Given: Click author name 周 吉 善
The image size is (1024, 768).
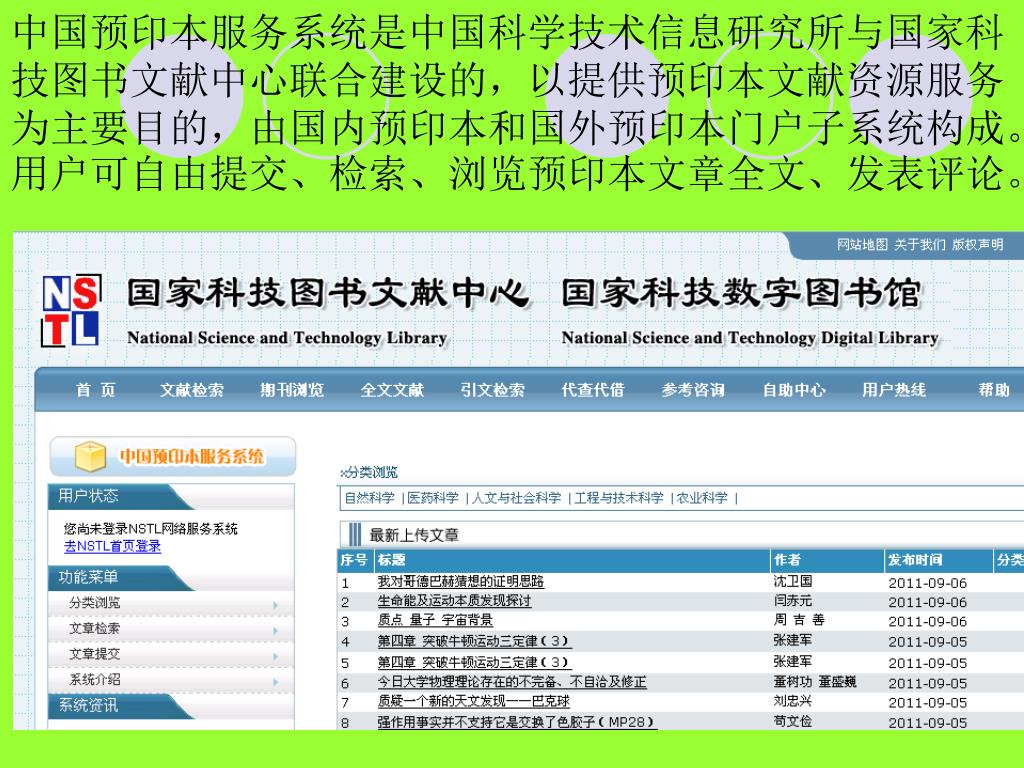Looking at the screenshot, I should coord(799,619).
